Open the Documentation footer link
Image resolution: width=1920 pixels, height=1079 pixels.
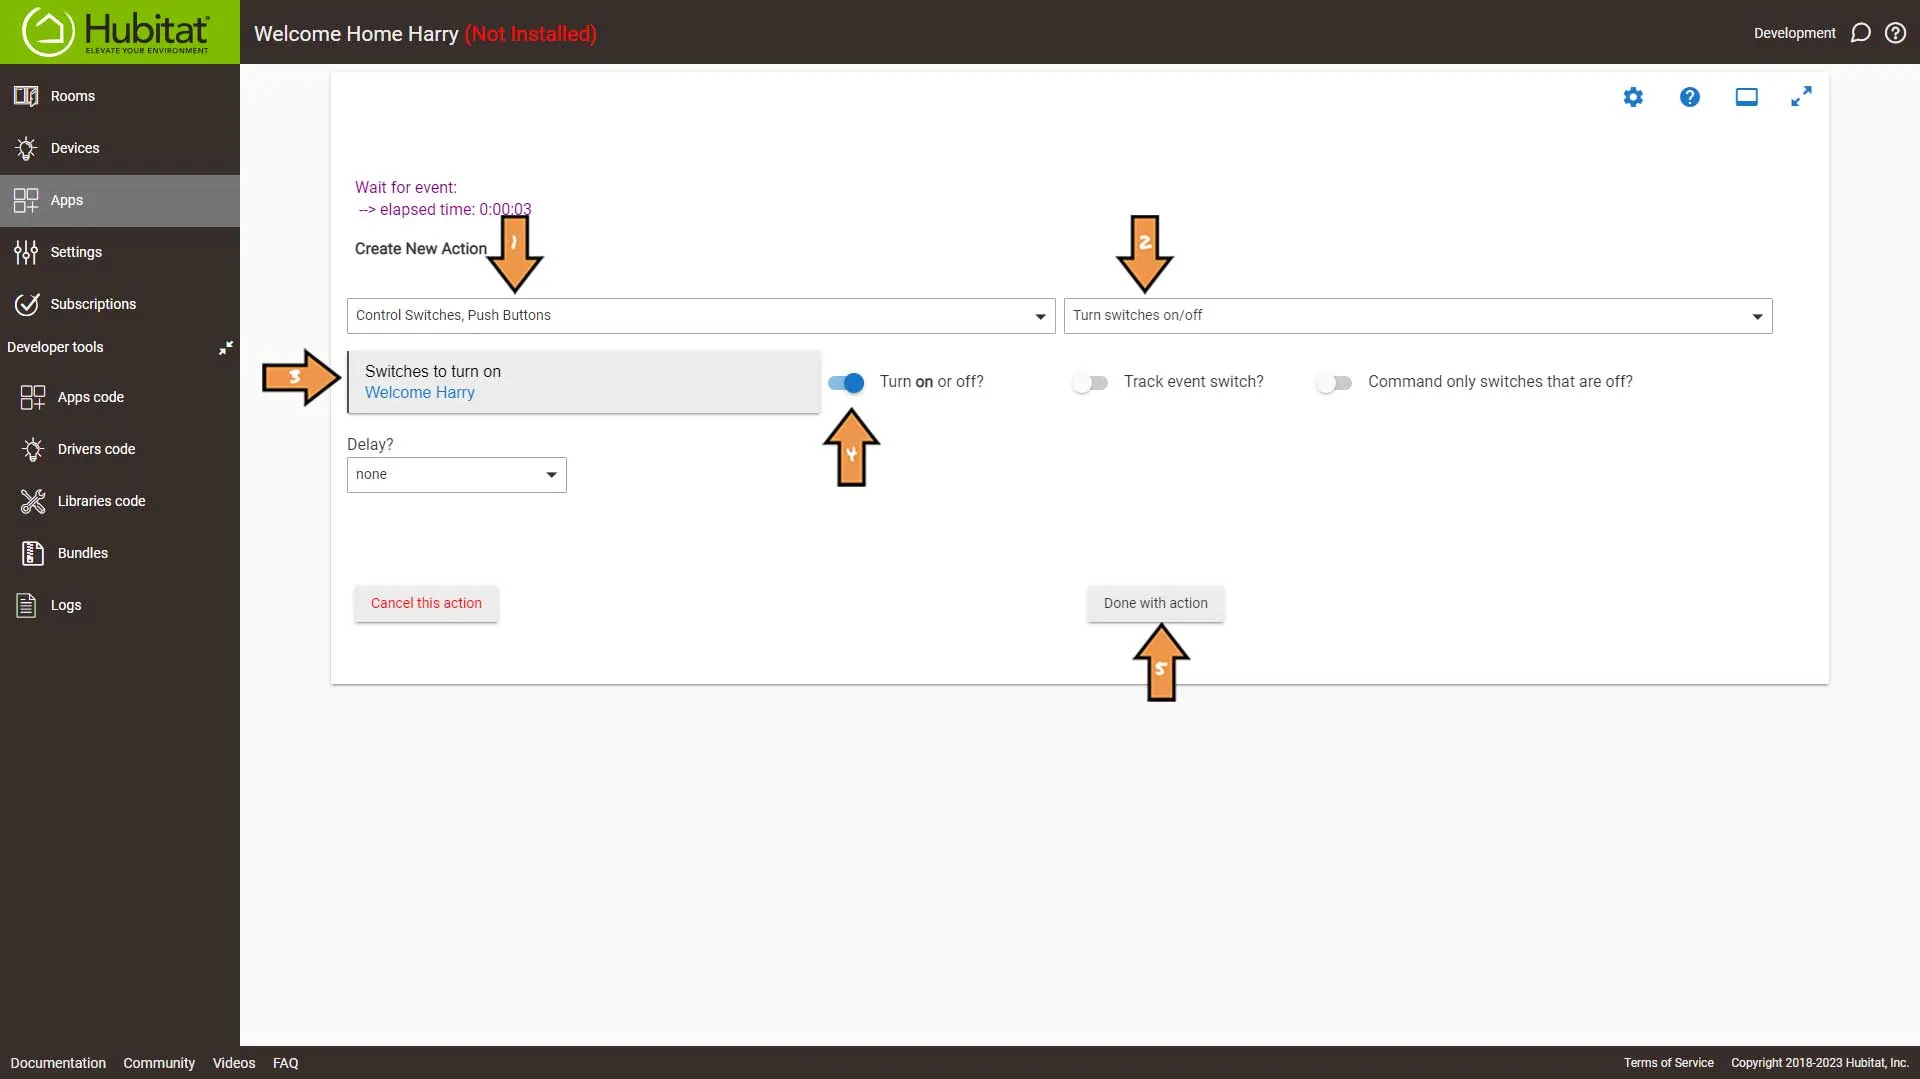[58, 1063]
